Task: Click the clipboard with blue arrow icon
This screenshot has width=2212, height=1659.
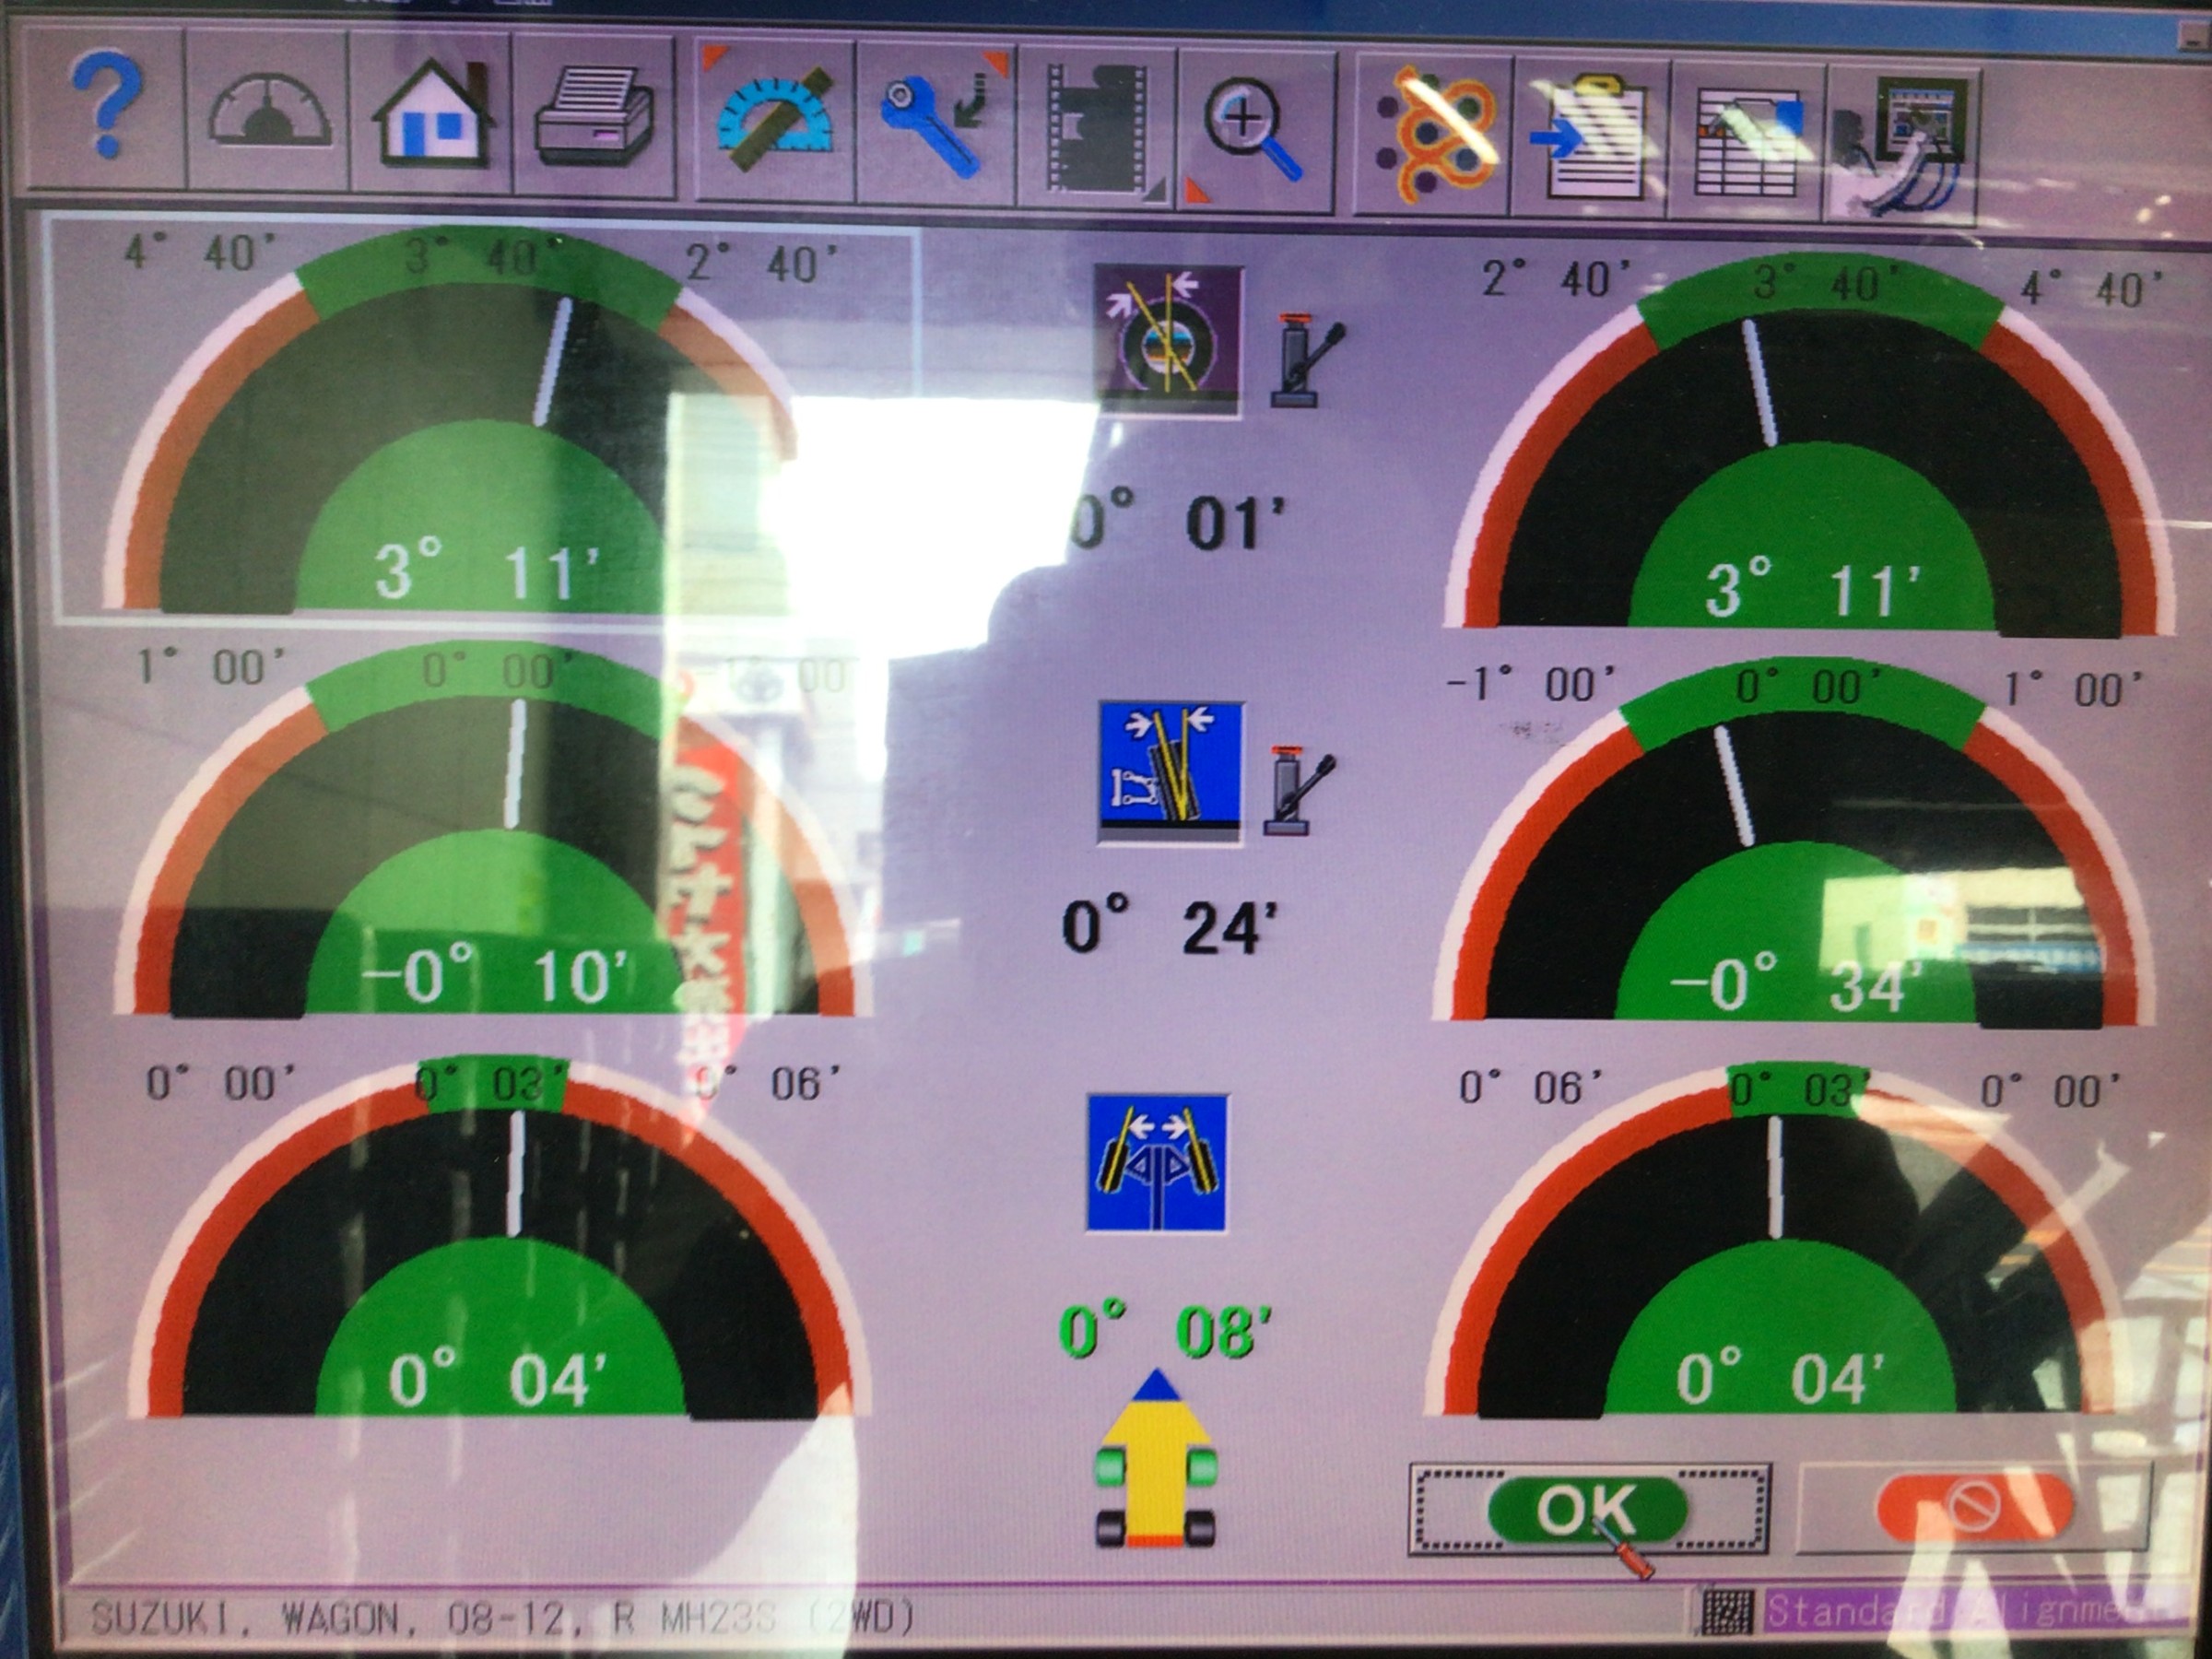Action: 1591,138
